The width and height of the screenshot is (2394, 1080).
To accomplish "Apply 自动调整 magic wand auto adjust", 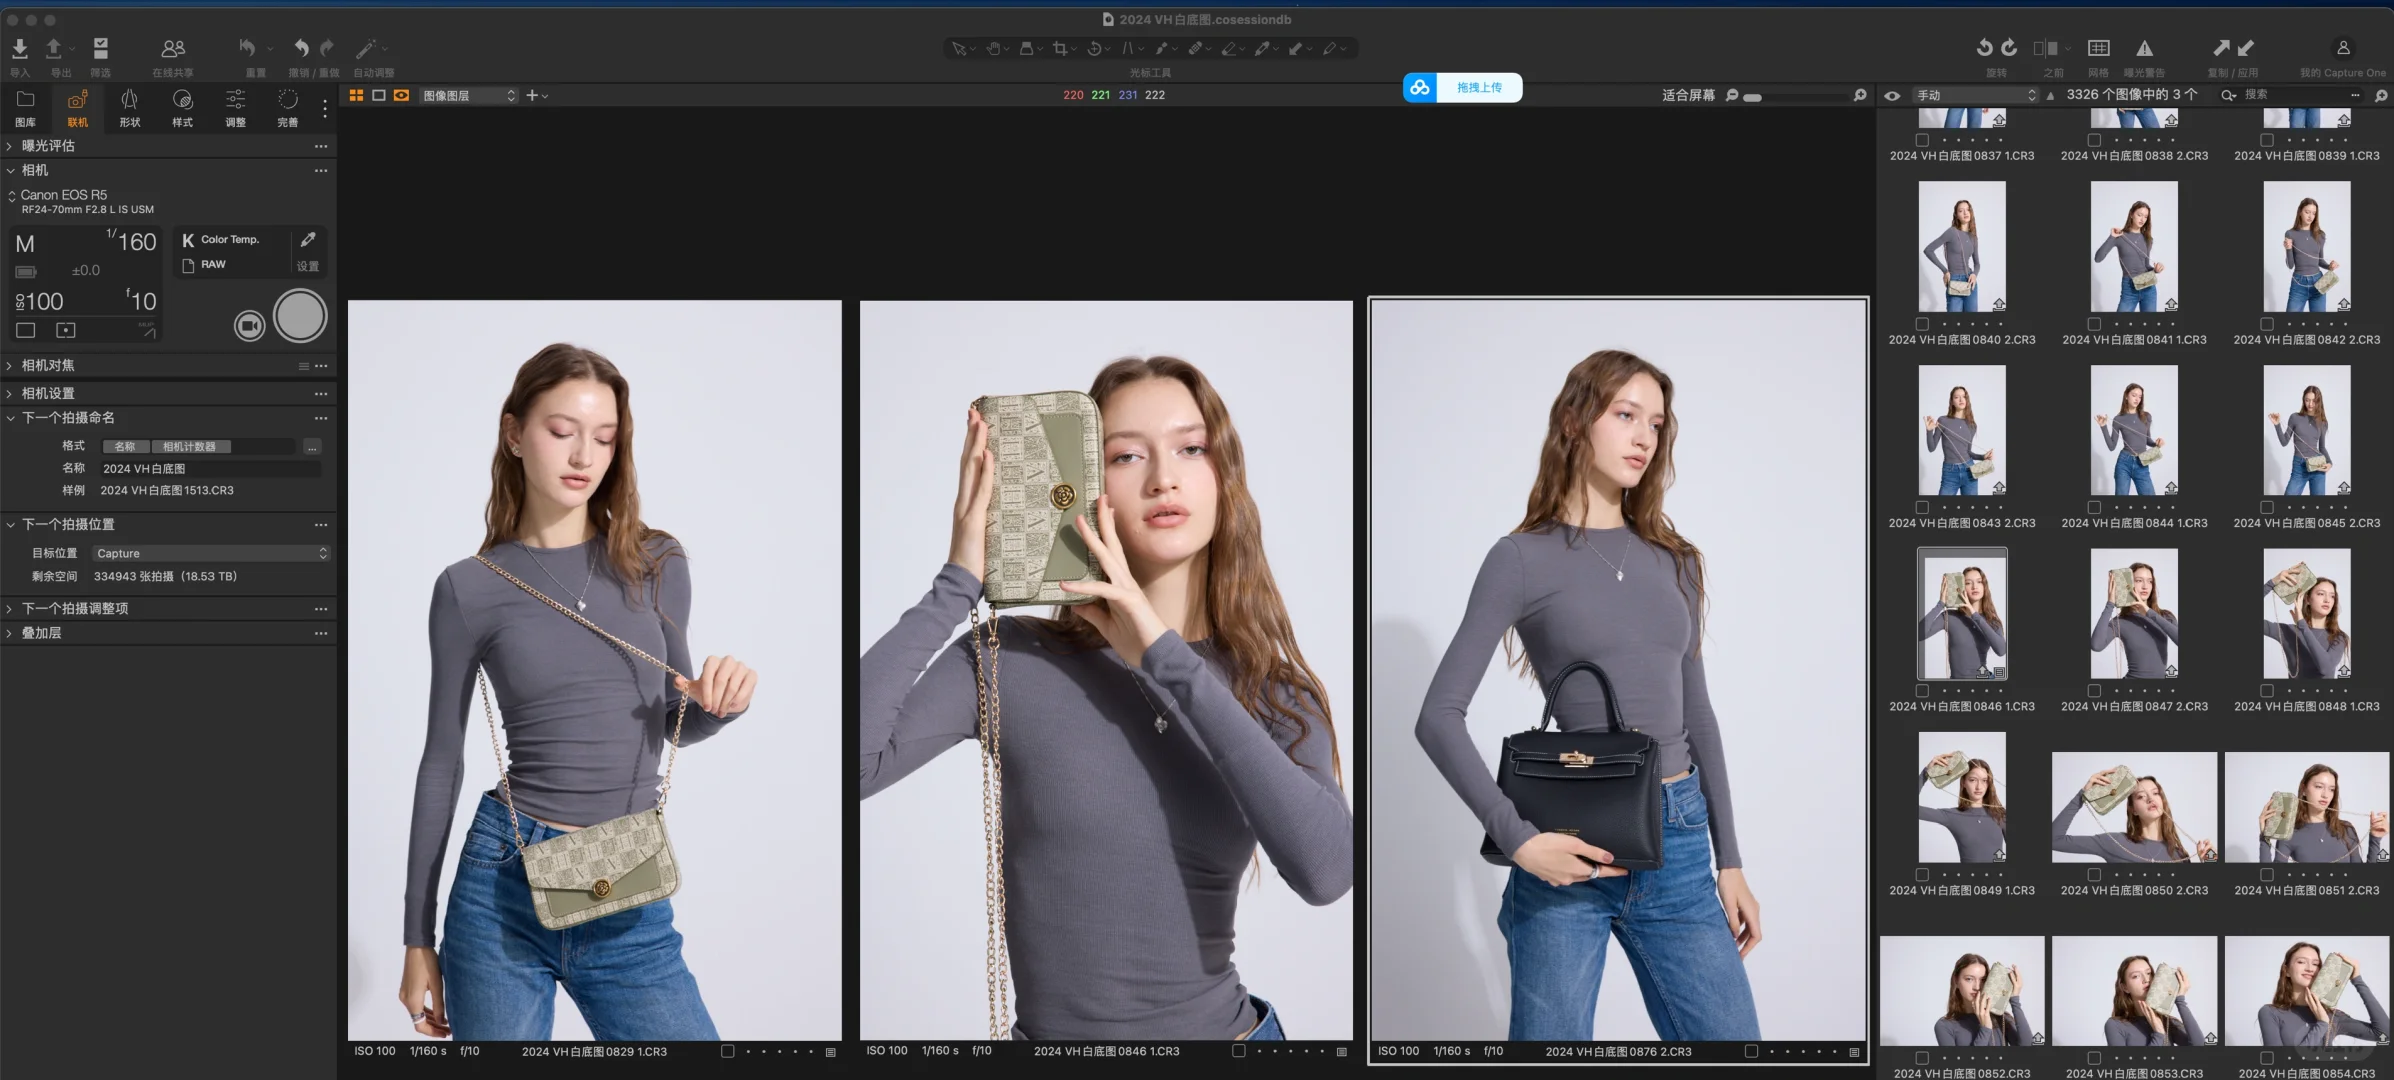I will tap(366, 48).
